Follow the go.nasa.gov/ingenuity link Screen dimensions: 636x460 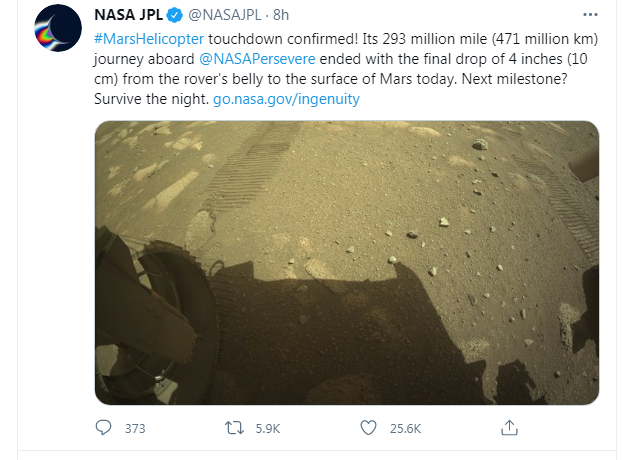(286, 99)
